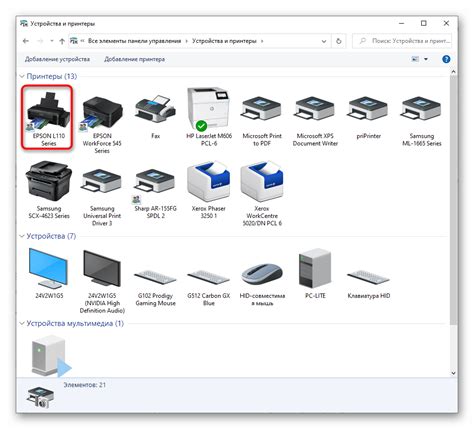Open the recent locations dropdown arrow

pyautogui.click(x=52, y=41)
